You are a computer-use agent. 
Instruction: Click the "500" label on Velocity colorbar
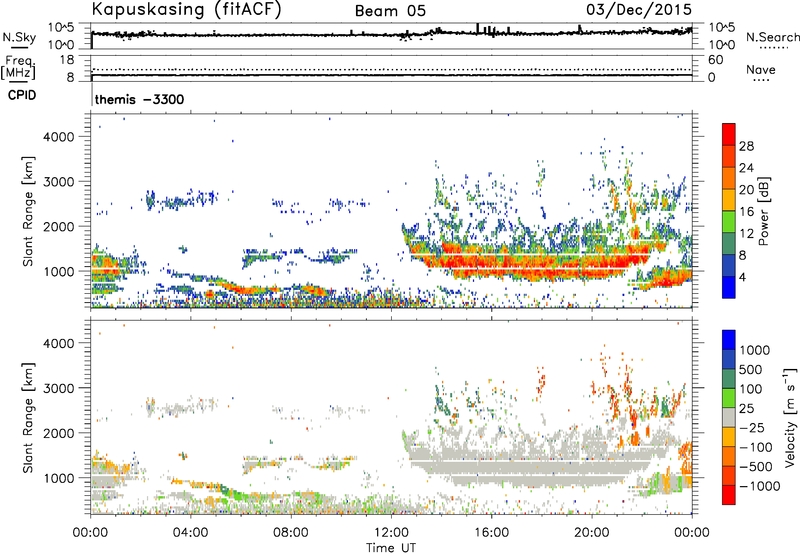tap(751, 370)
